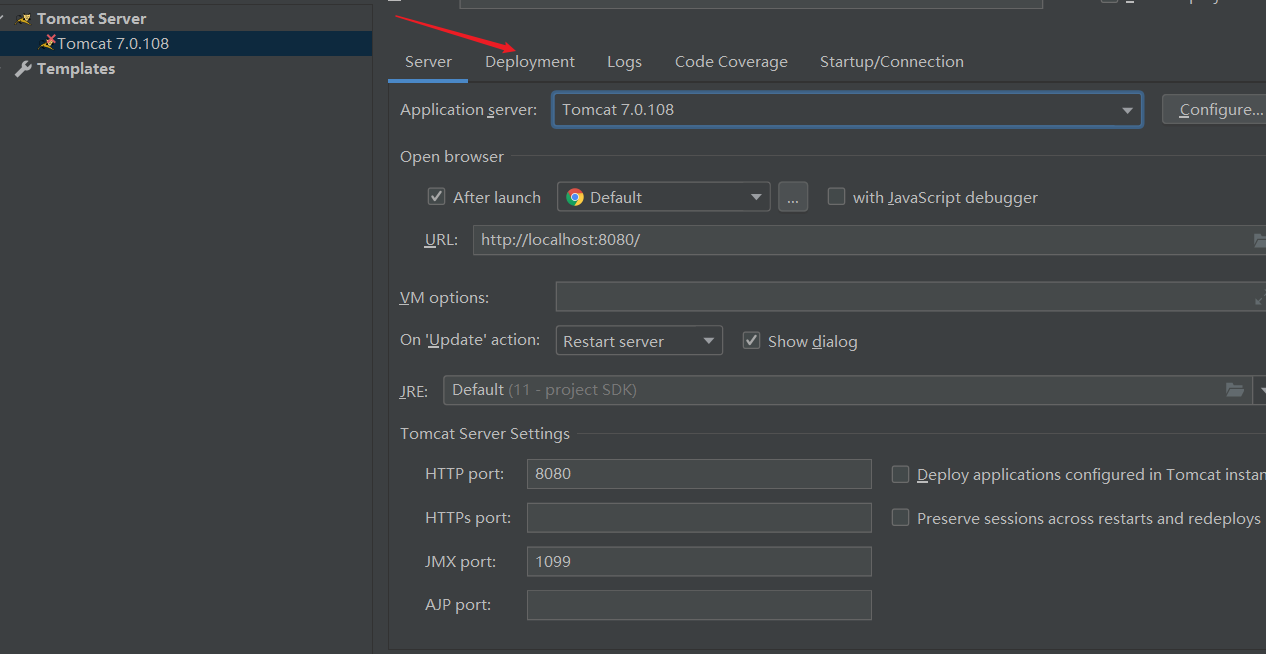This screenshot has height=654, width=1266.
Task: Open the On 'Update' action dropdown
Action: coord(639,341)
